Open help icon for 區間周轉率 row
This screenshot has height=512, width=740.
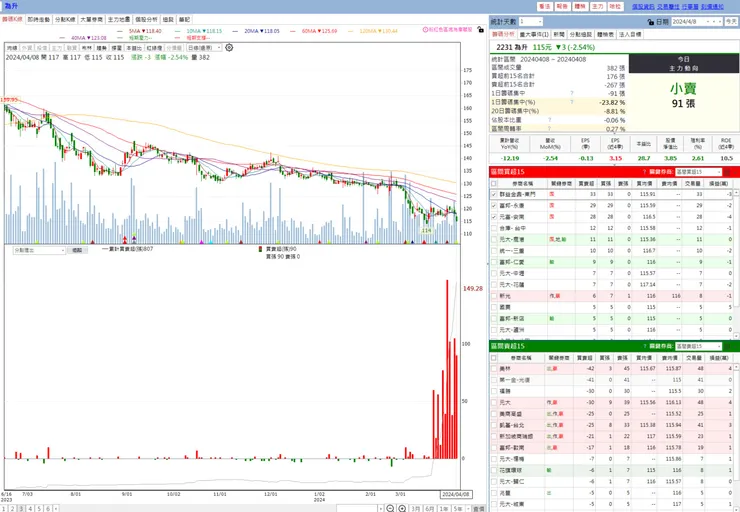[x=549, y=128]
